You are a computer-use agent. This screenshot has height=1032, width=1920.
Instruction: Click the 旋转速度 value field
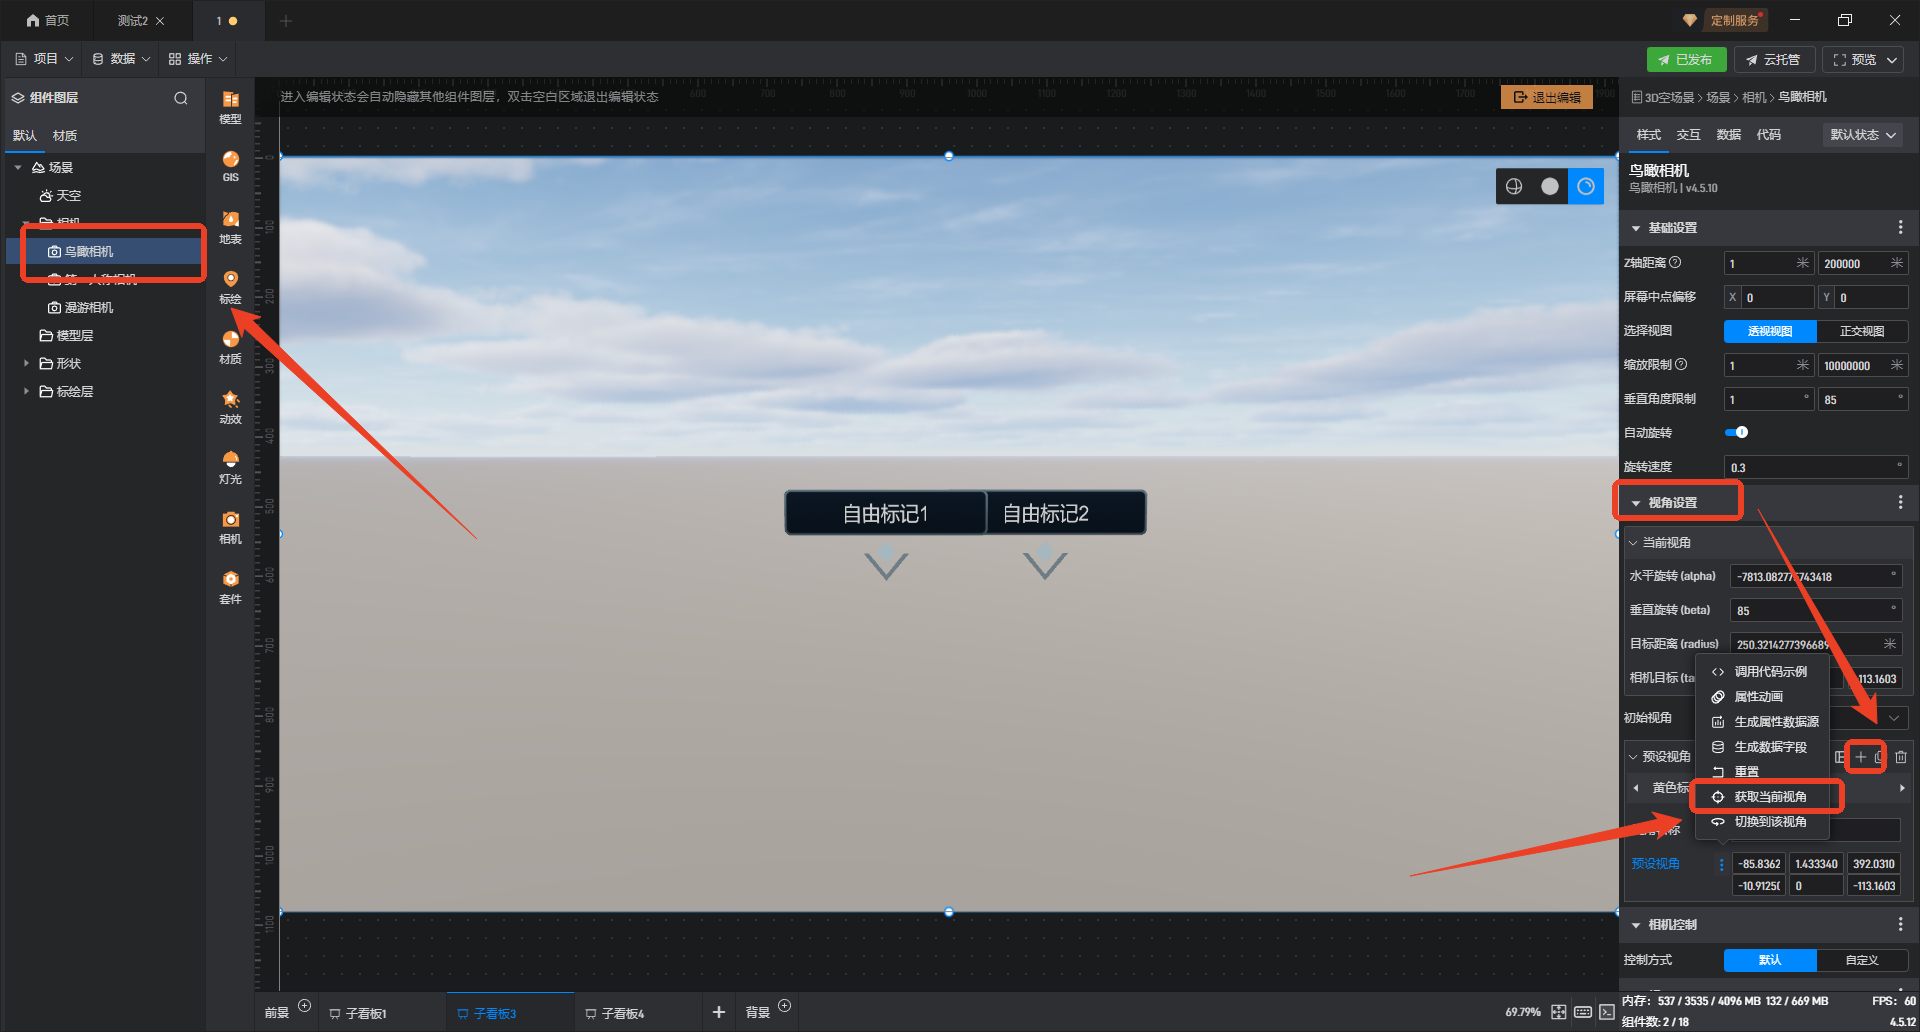coord(1812,467)
